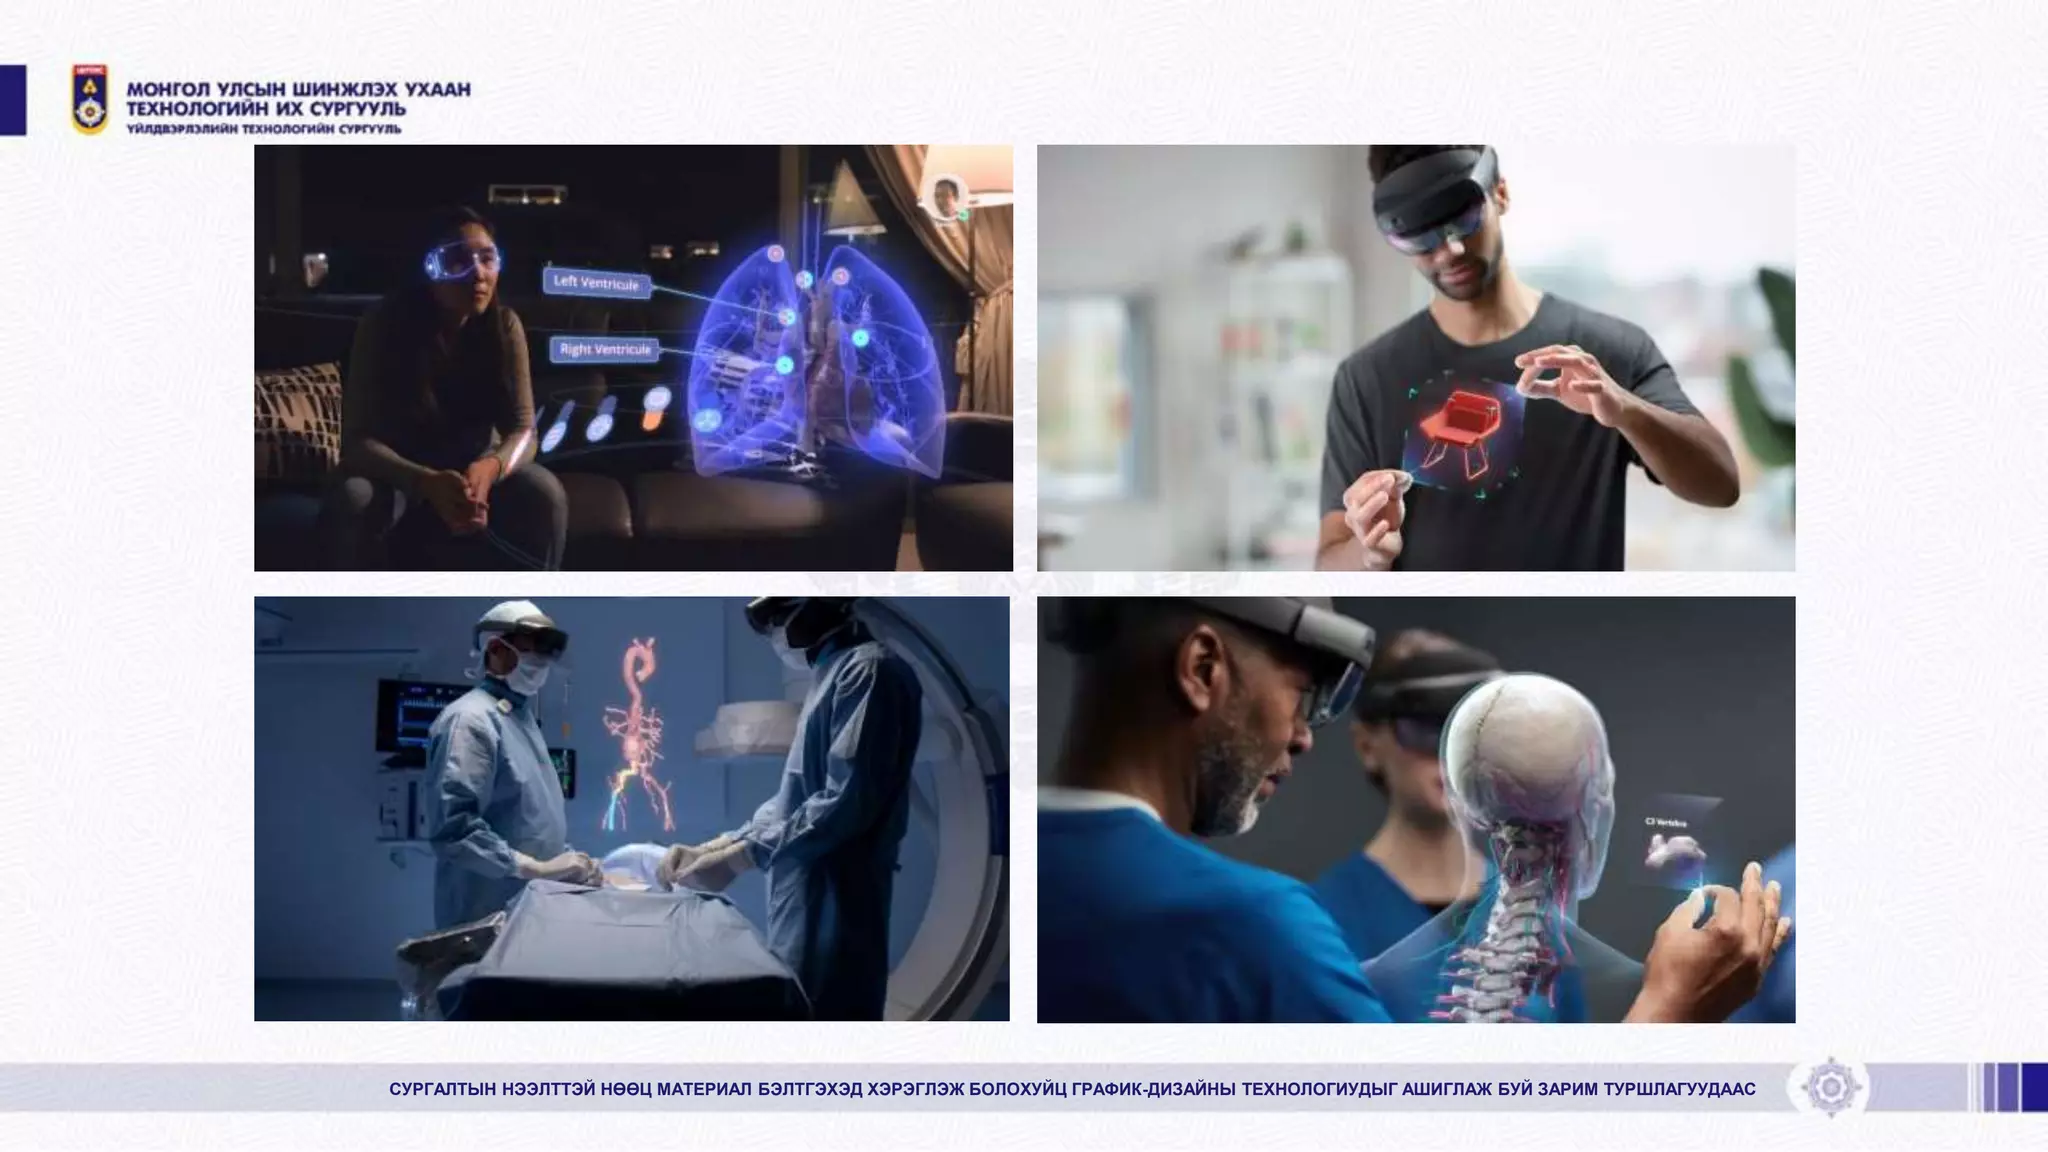
Task: Click the red artery hologram above patient
Action: click(633, 735)
